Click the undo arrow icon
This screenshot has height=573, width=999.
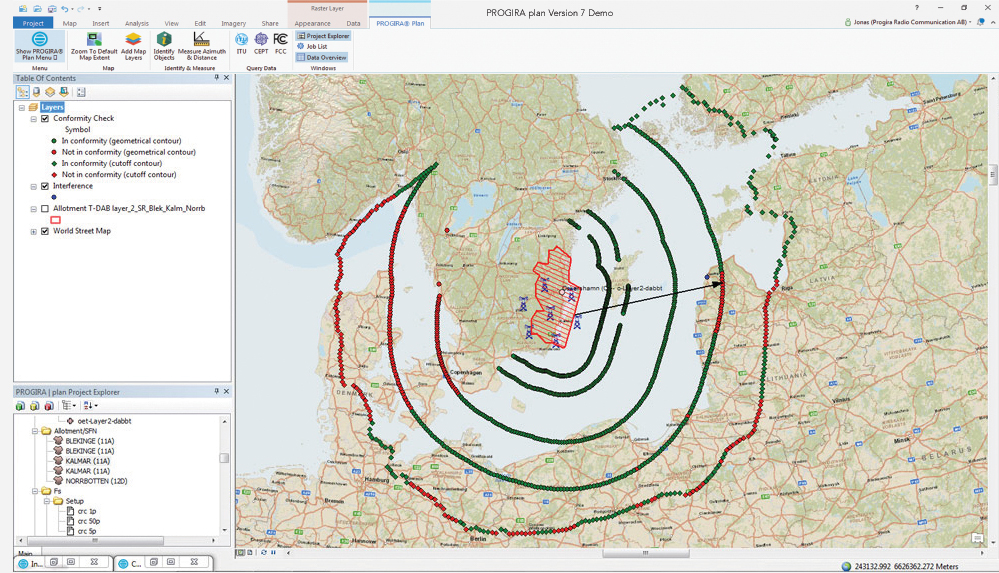pos(64,9)
